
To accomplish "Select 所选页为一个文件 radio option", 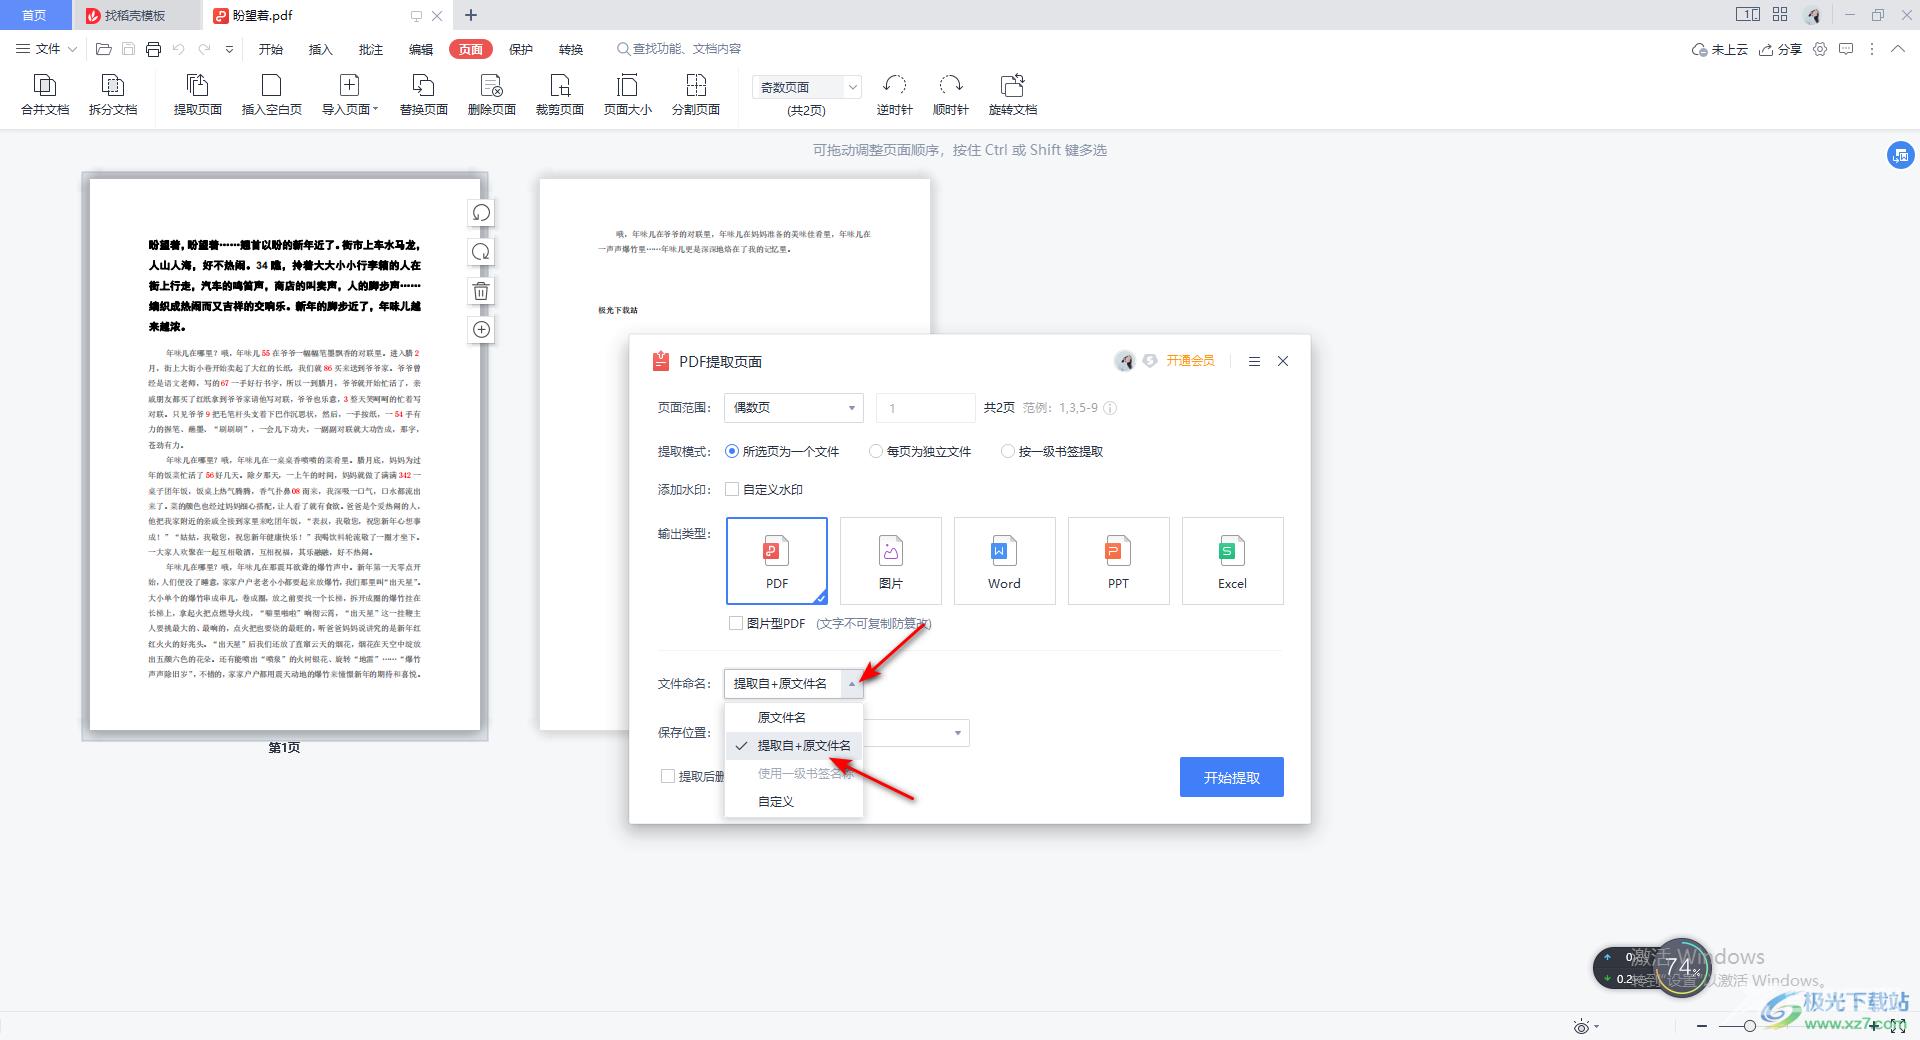I will (782, 452).
